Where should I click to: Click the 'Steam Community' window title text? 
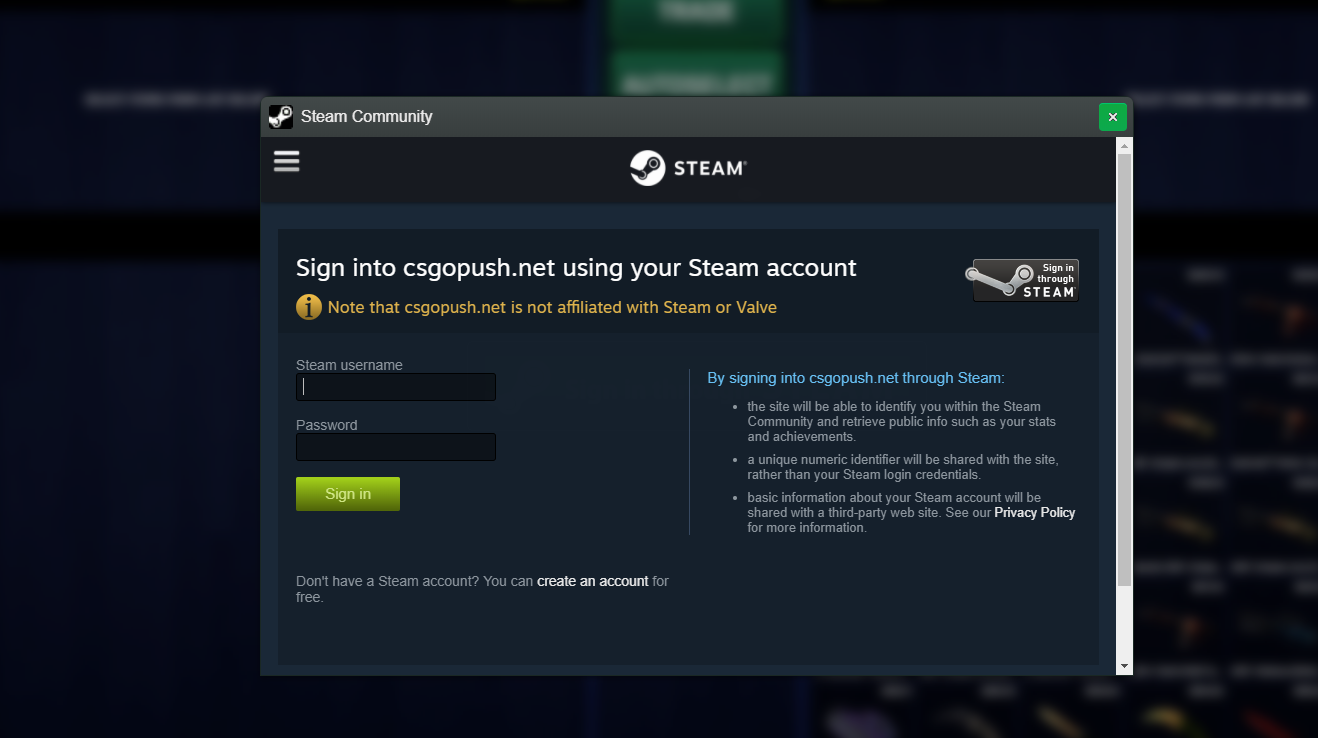pyautogui.click(x=367, y=117)
